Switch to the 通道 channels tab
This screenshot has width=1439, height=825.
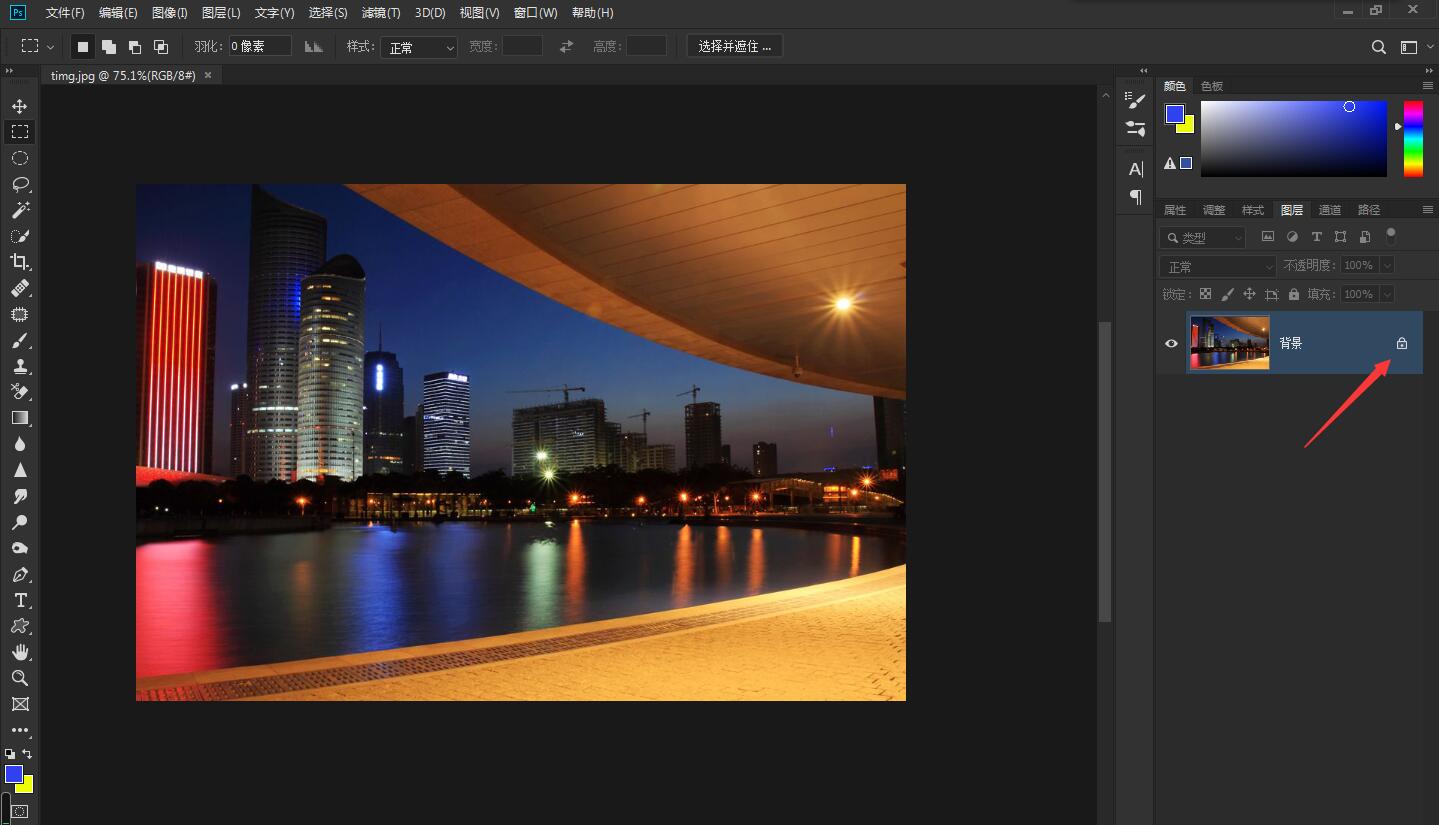(x=1329, y=210)
